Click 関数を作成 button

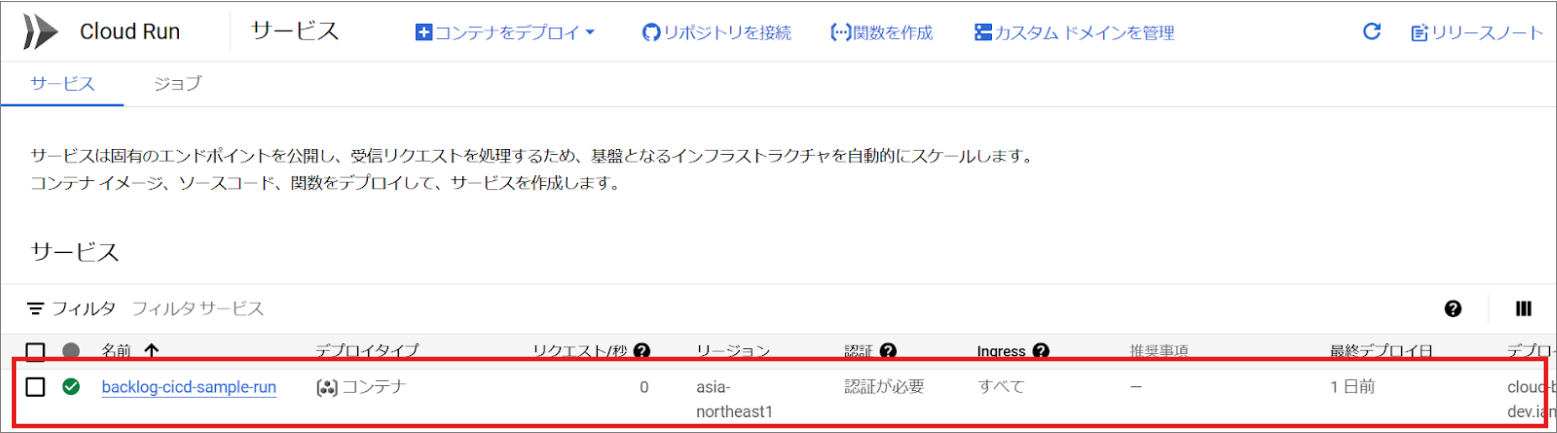882,32
